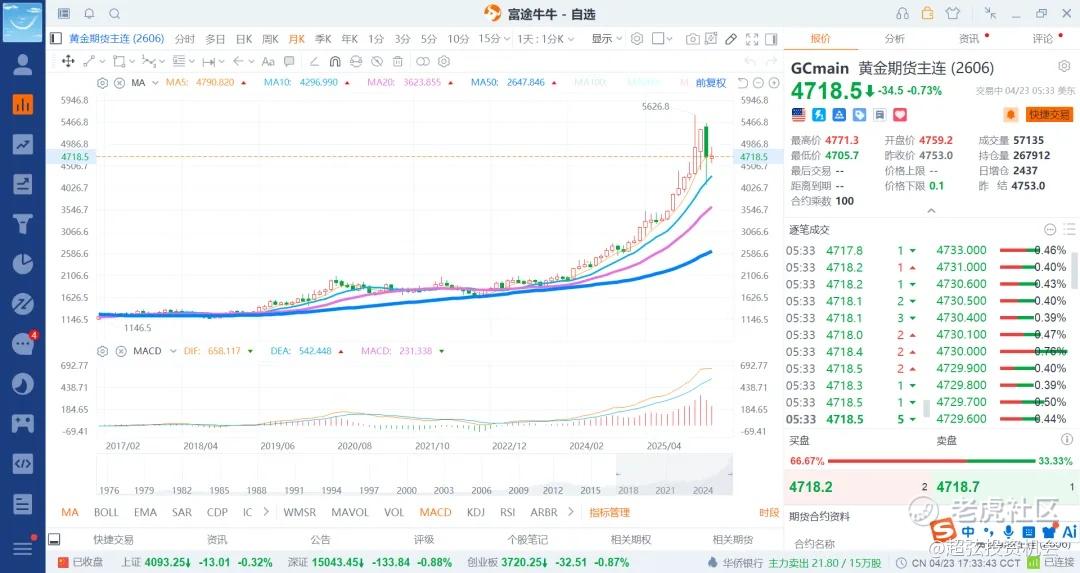Screen dimensions: 1080x573
Task: Open the 1天:1分K period dropdown
Action: pyautogui.click(x=548, y=39)
